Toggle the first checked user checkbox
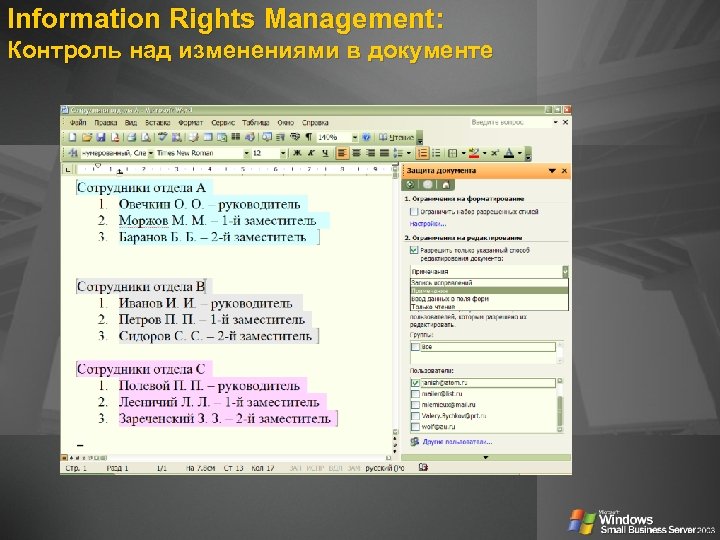This screenshot has height=540, width=720. [415, 383]
